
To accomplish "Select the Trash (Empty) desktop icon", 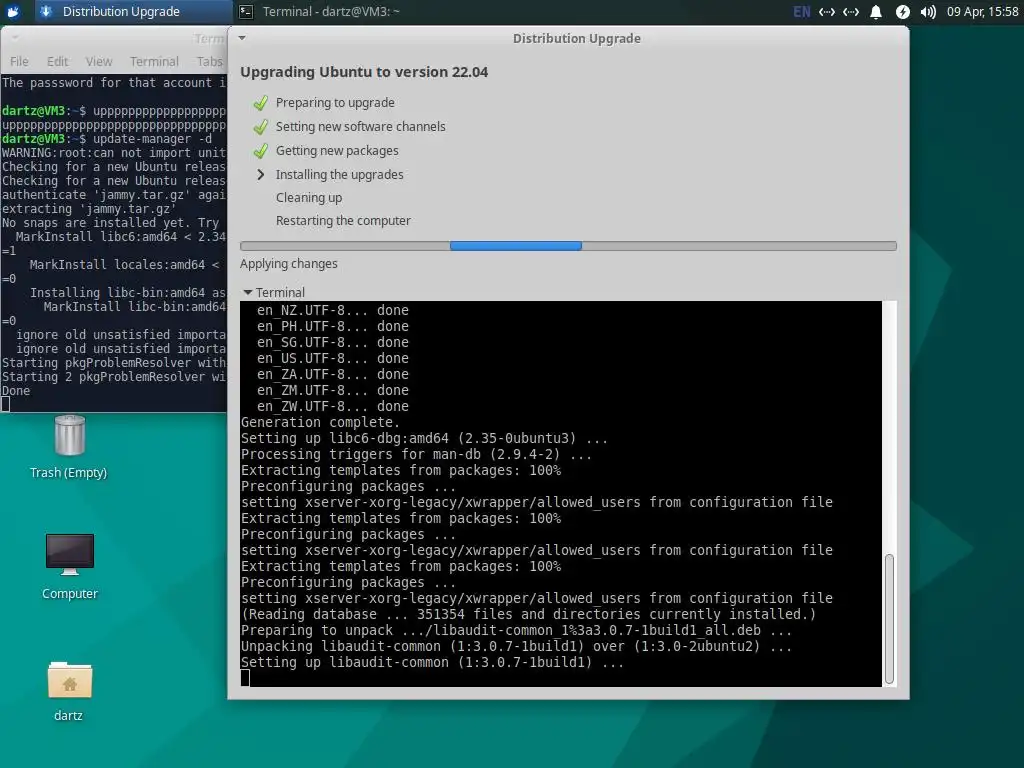I will [x=69, y=447].
